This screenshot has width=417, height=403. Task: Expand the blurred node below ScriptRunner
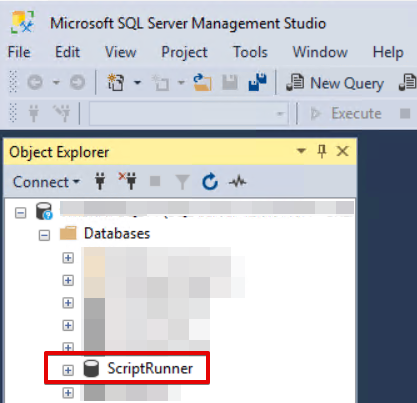click(x=68, y=393)
